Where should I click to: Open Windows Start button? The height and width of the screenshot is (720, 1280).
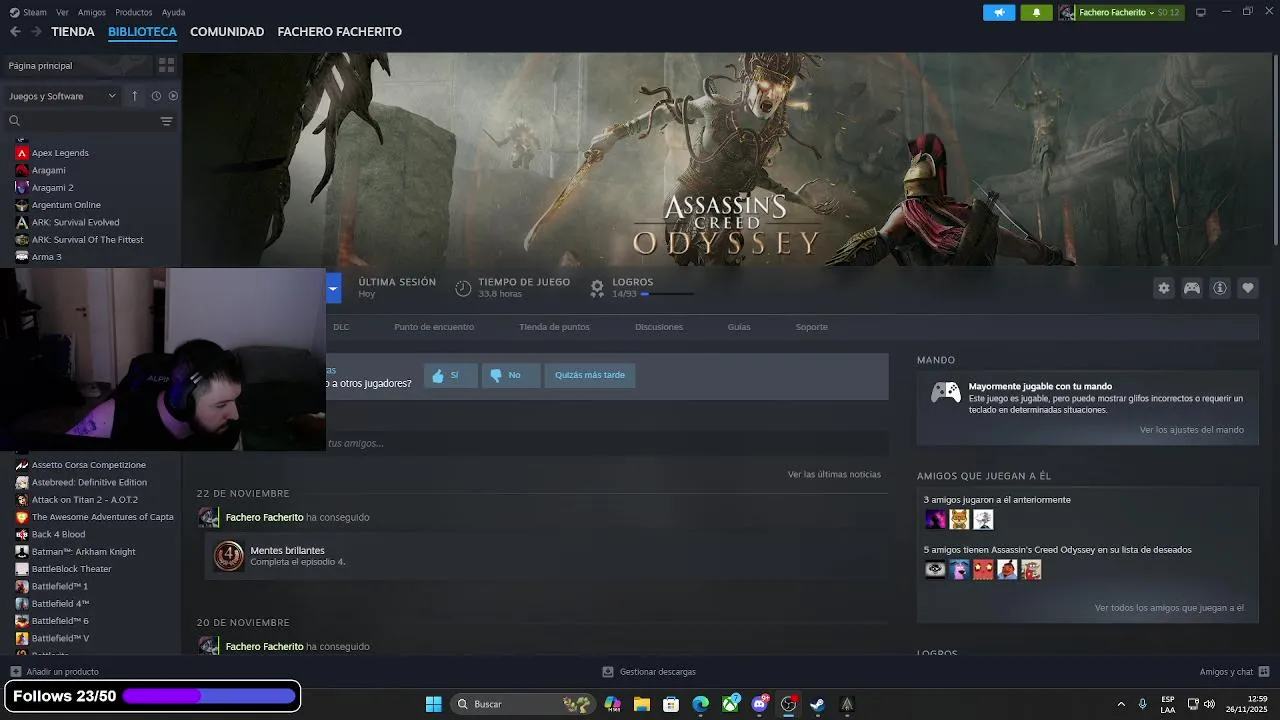pos(433,704)
